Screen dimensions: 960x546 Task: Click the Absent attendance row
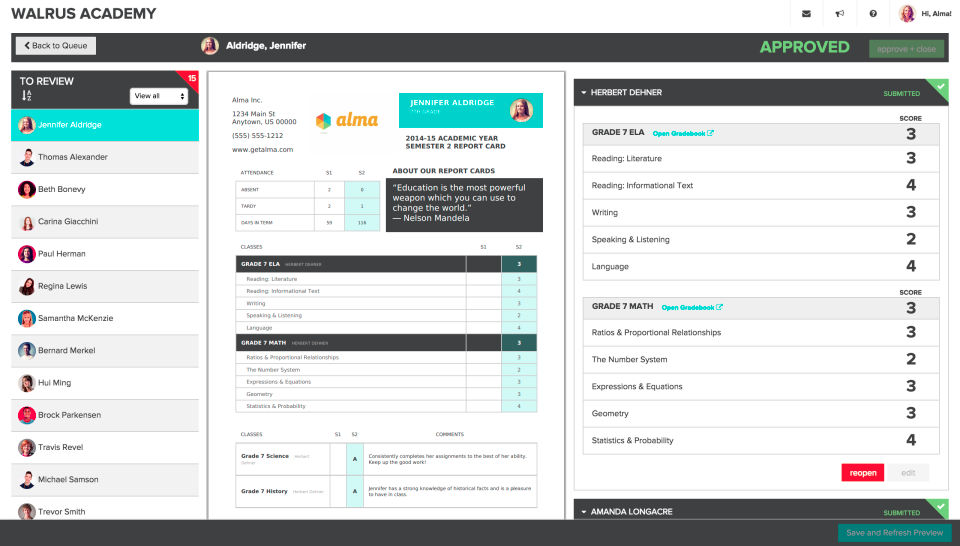tap(307, 190)
